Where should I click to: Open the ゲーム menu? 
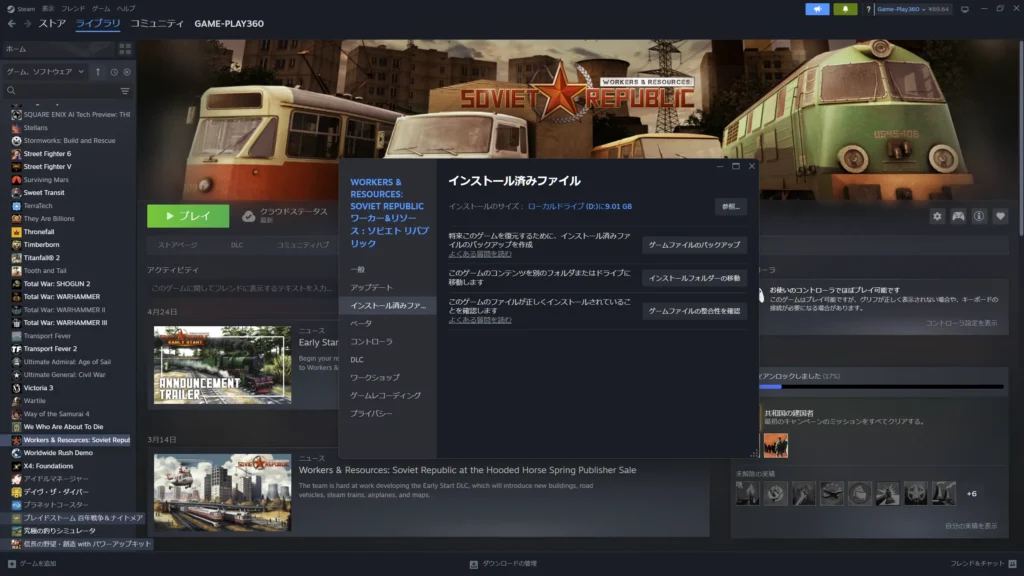tap(101, 9)
